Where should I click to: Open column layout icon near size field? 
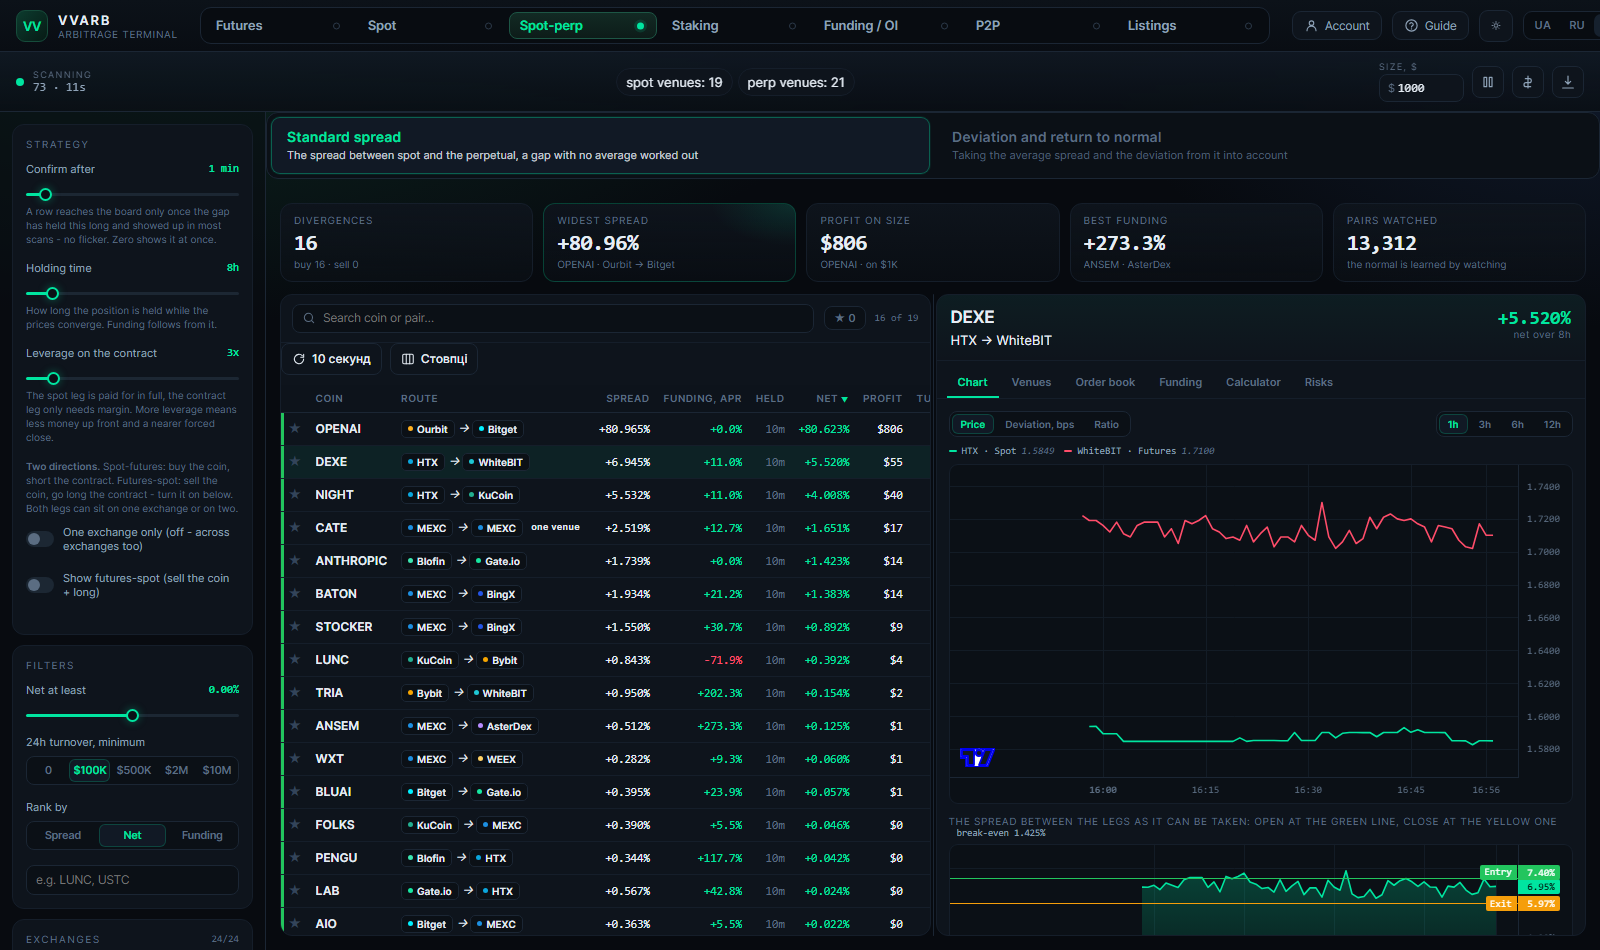point(1488,83)
